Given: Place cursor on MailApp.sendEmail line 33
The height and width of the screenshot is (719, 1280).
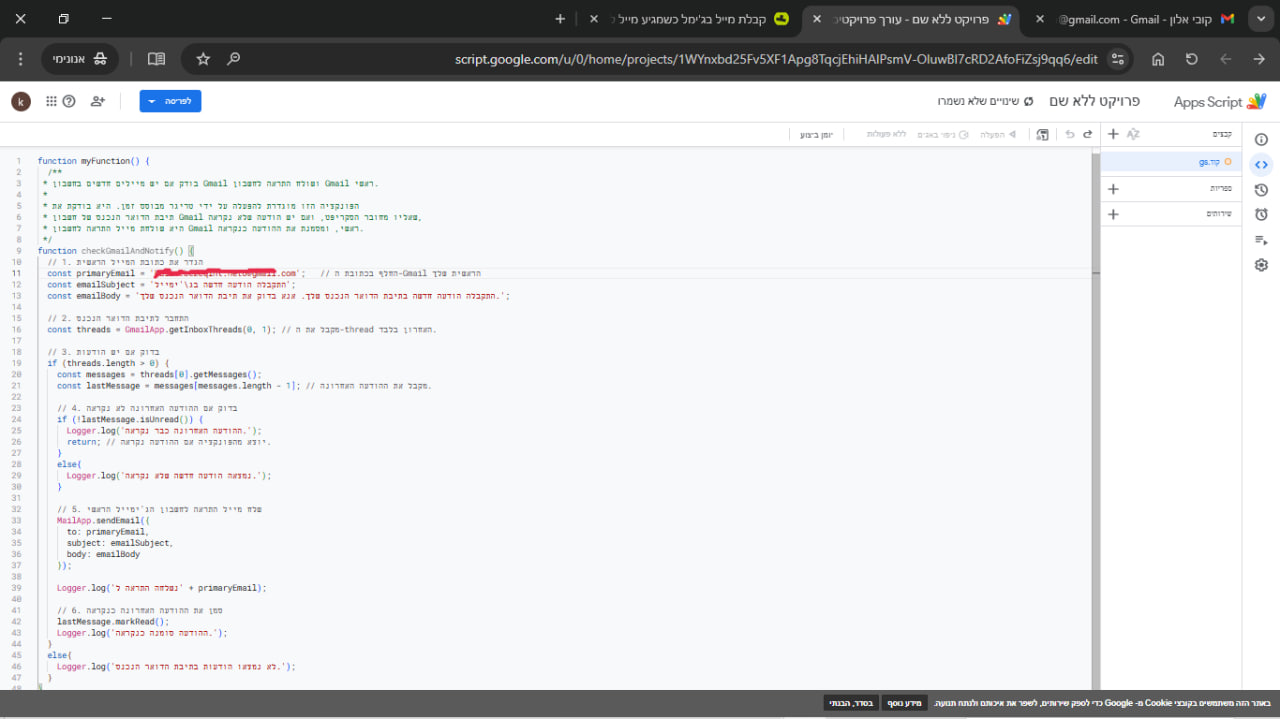Looking at the screenshot, I should pos(103,520).
